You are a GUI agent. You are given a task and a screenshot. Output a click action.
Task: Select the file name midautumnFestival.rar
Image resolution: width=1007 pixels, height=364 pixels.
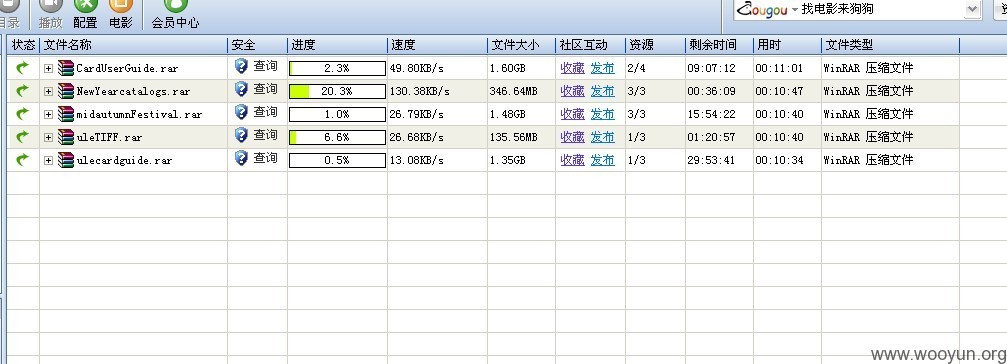139,114
